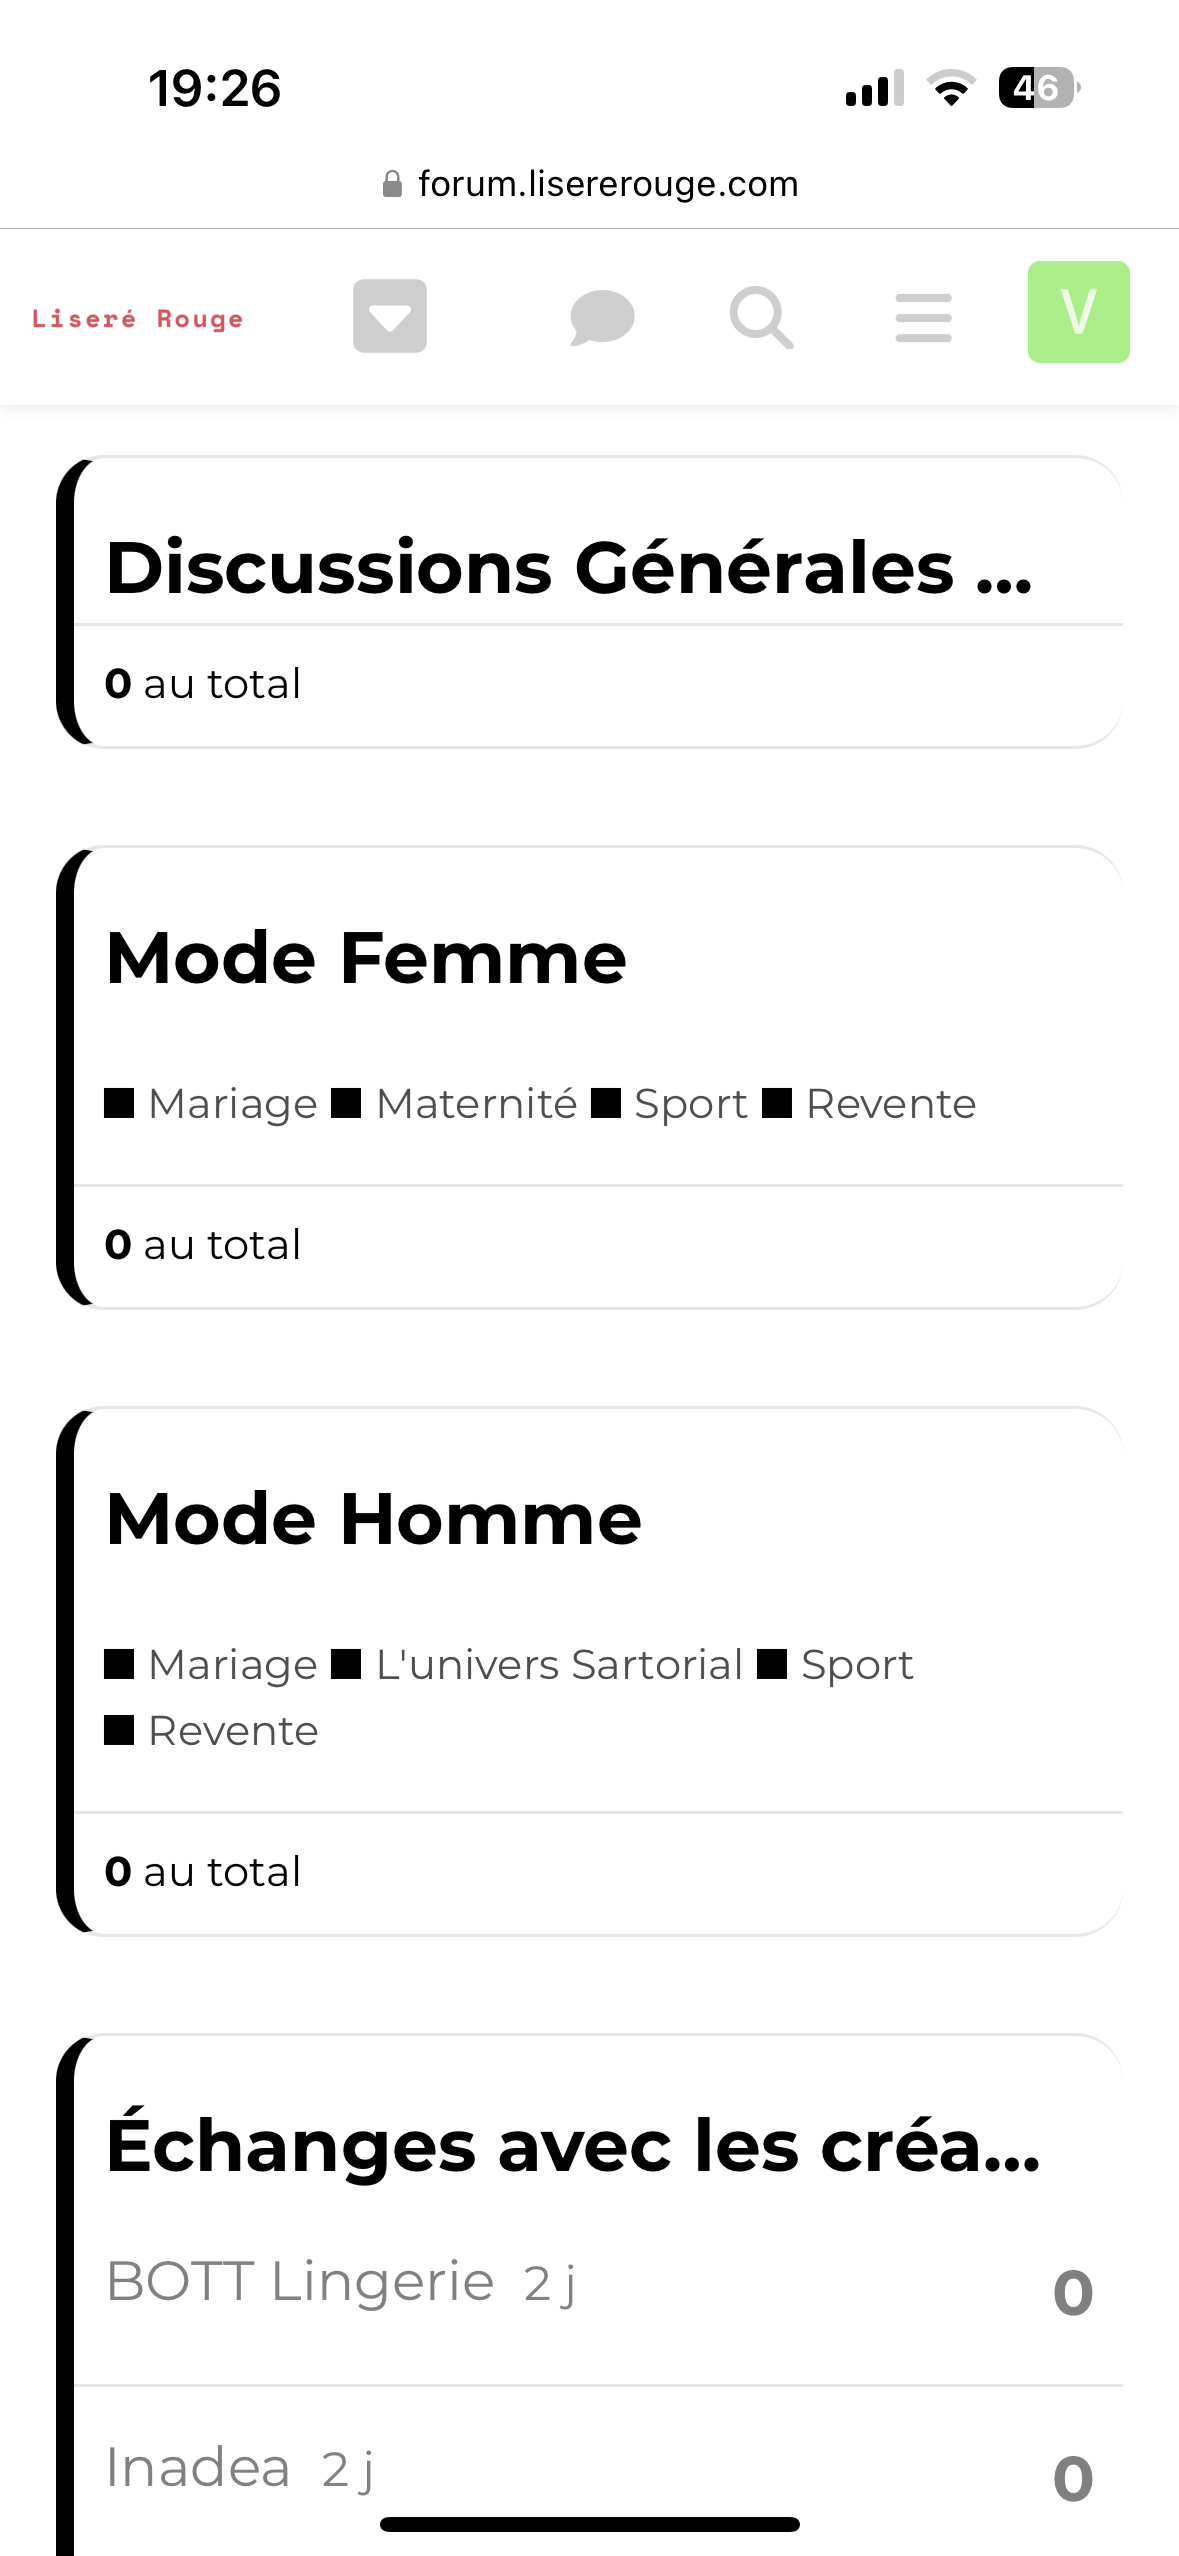Select Maternité subcategory under Mode Femme

point(476,1104)
